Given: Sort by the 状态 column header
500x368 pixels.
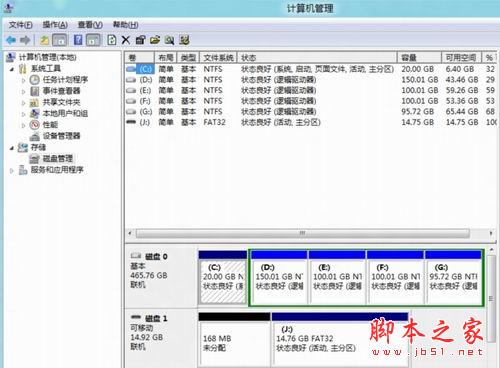Looking at the screenshot, I should click(317, 57).
